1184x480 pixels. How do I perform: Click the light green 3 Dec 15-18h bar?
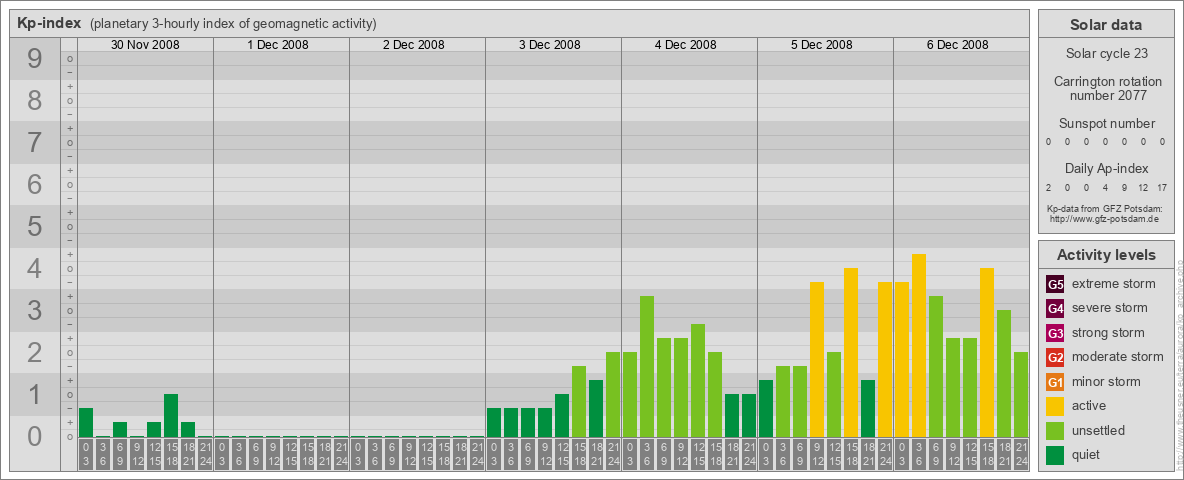tap(578, 402)
